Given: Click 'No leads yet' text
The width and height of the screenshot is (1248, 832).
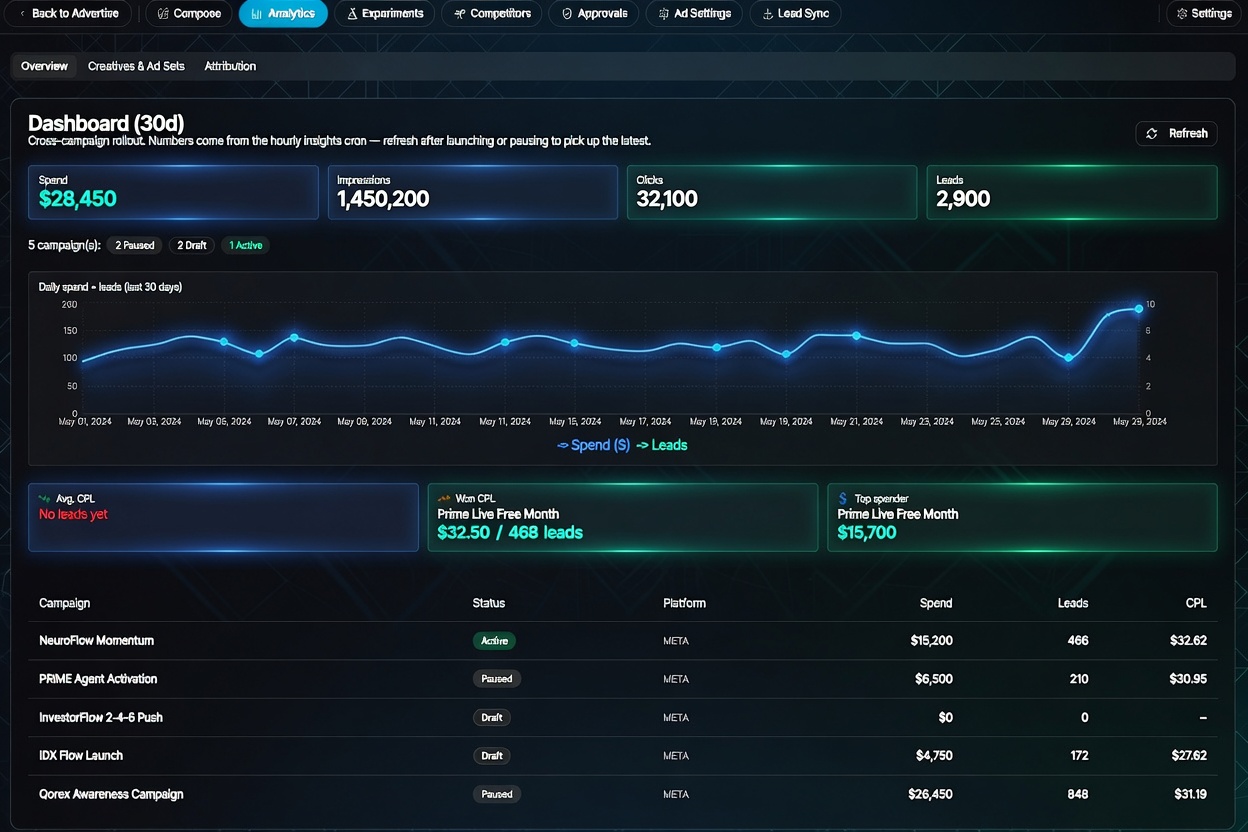Looking at the screenshot, I should coord(73,514).
